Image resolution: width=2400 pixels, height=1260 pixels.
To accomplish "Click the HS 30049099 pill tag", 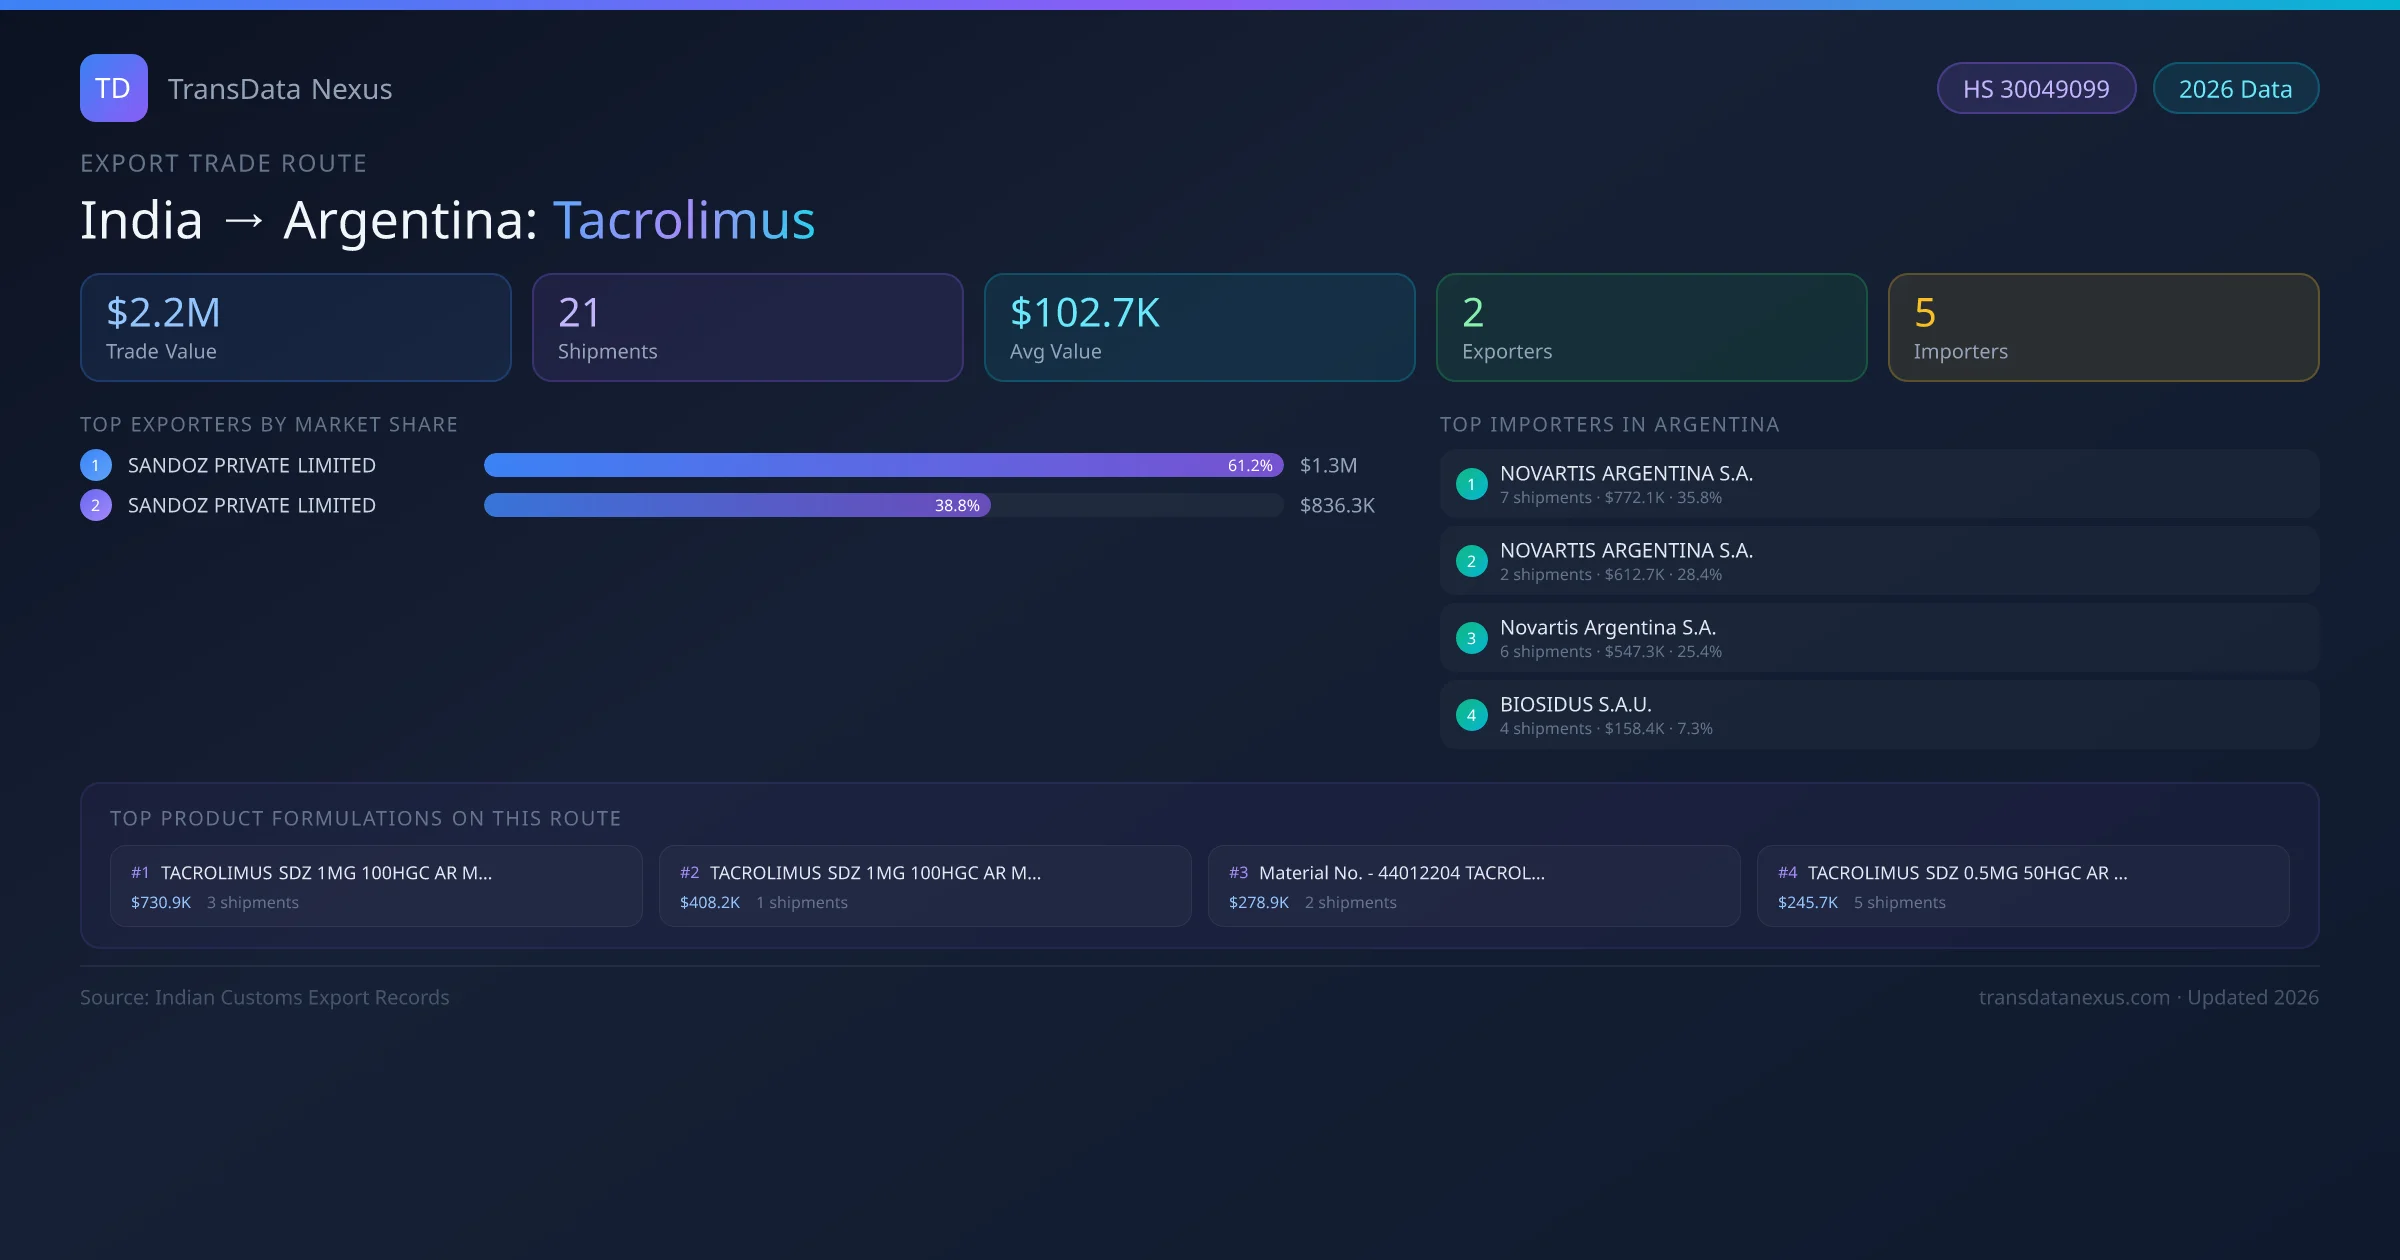I will (x=2036, y=89).
